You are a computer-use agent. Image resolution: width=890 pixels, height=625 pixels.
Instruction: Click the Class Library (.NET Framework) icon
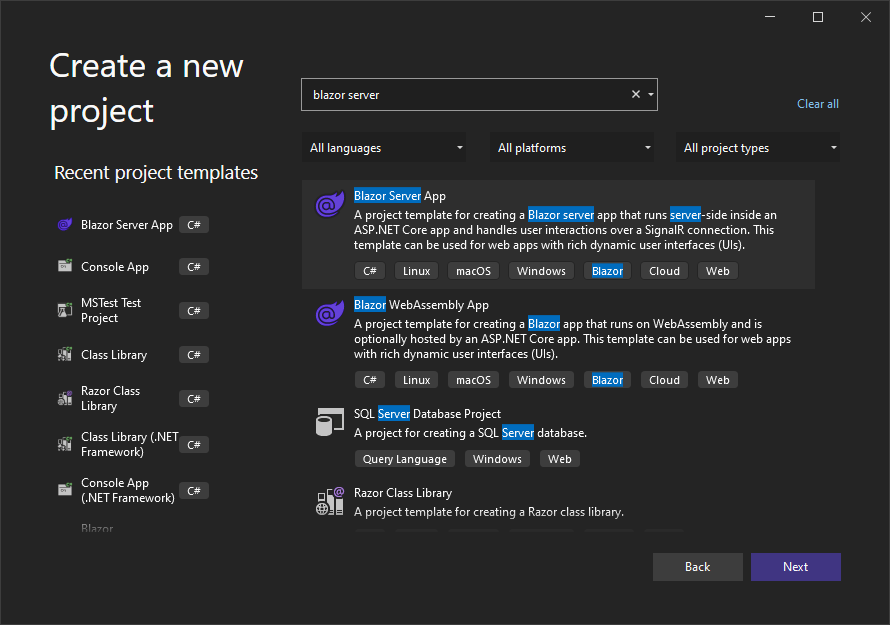65,444
